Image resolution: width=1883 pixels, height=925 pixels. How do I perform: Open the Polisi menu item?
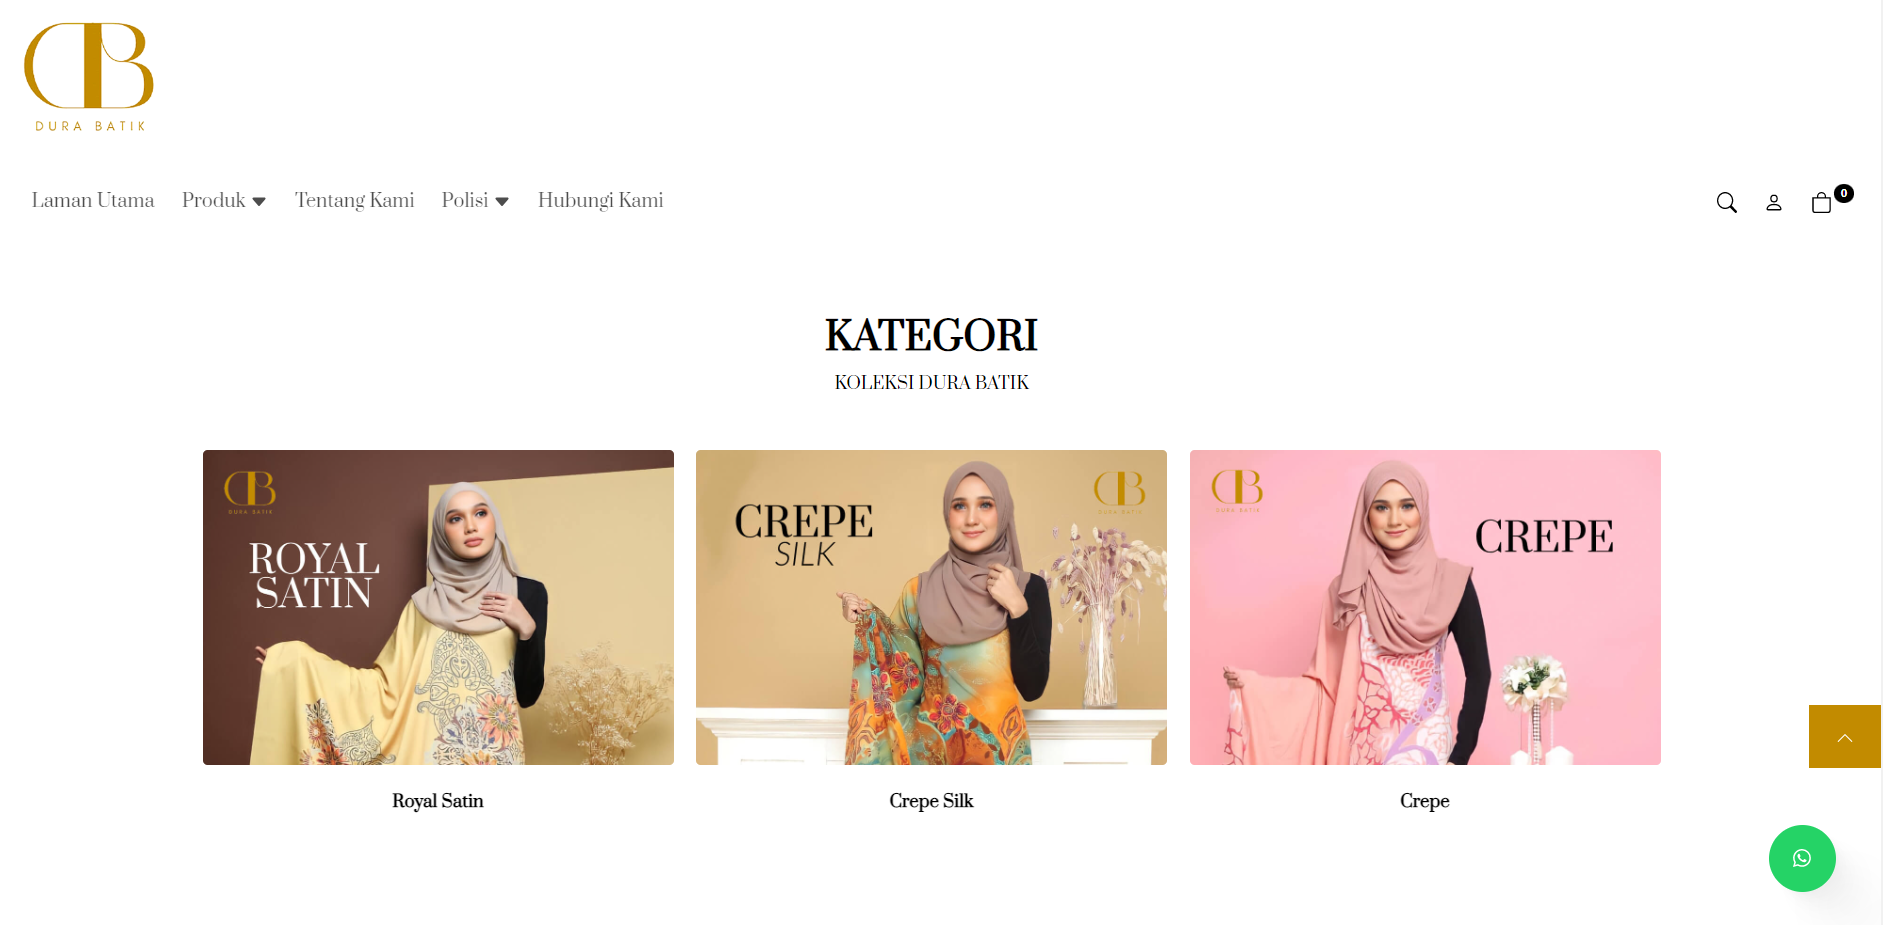point(465,200)
